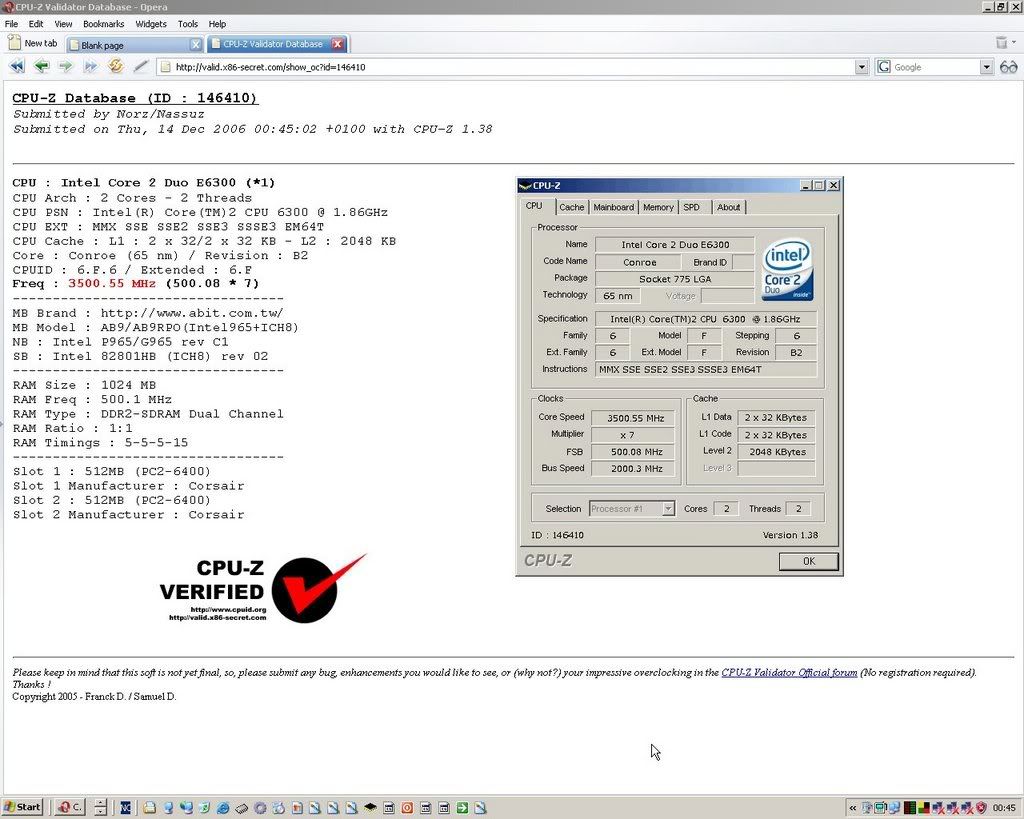Open the File menu
This screenshot has height=819, width=1024.
[x=11, y=24]
